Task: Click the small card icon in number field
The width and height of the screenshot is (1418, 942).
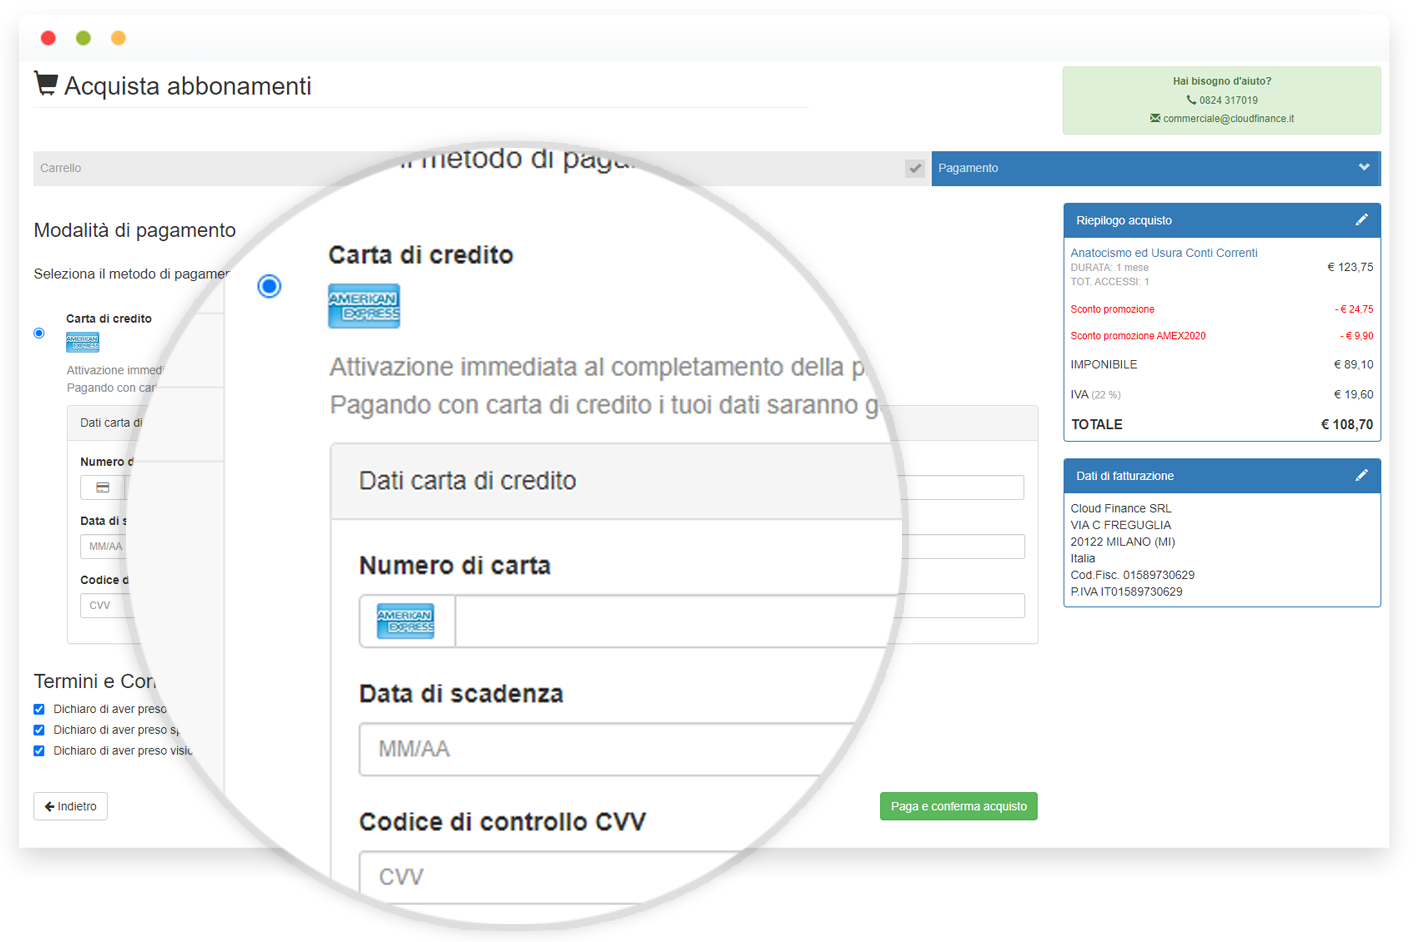Action: pyautogui.click(x=102, y=488)
